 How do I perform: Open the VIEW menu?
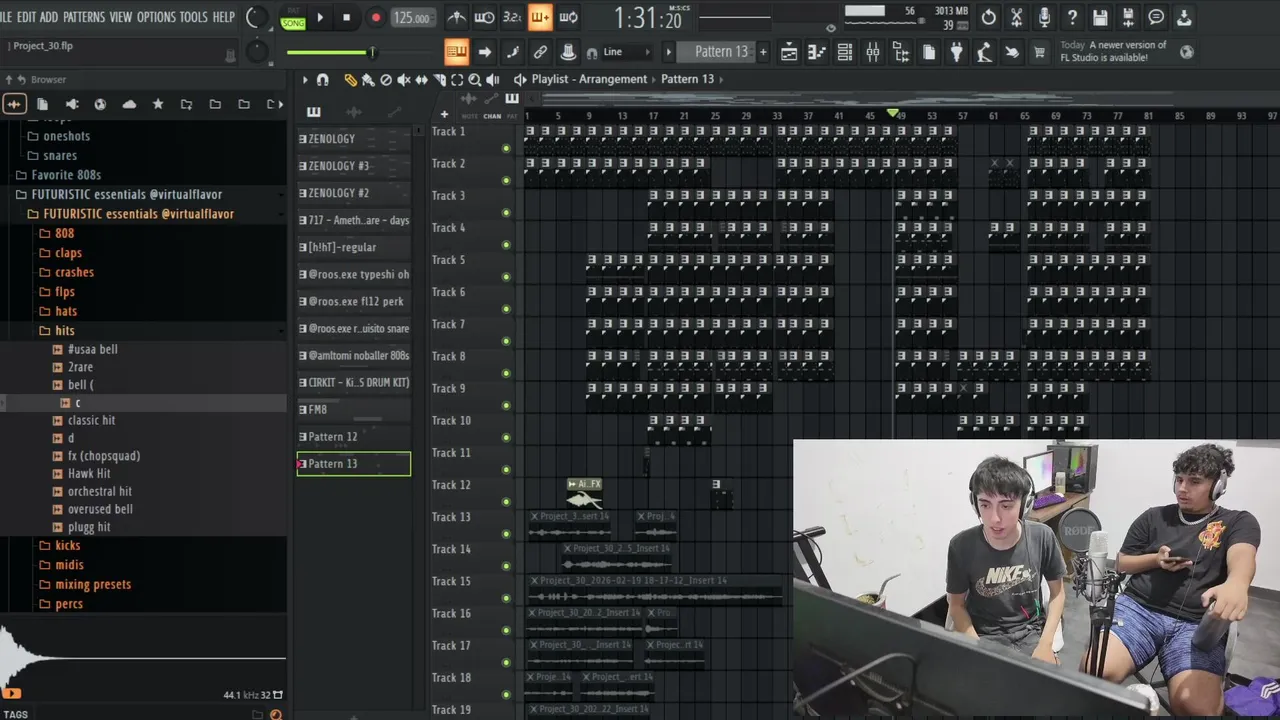(121, 17)
